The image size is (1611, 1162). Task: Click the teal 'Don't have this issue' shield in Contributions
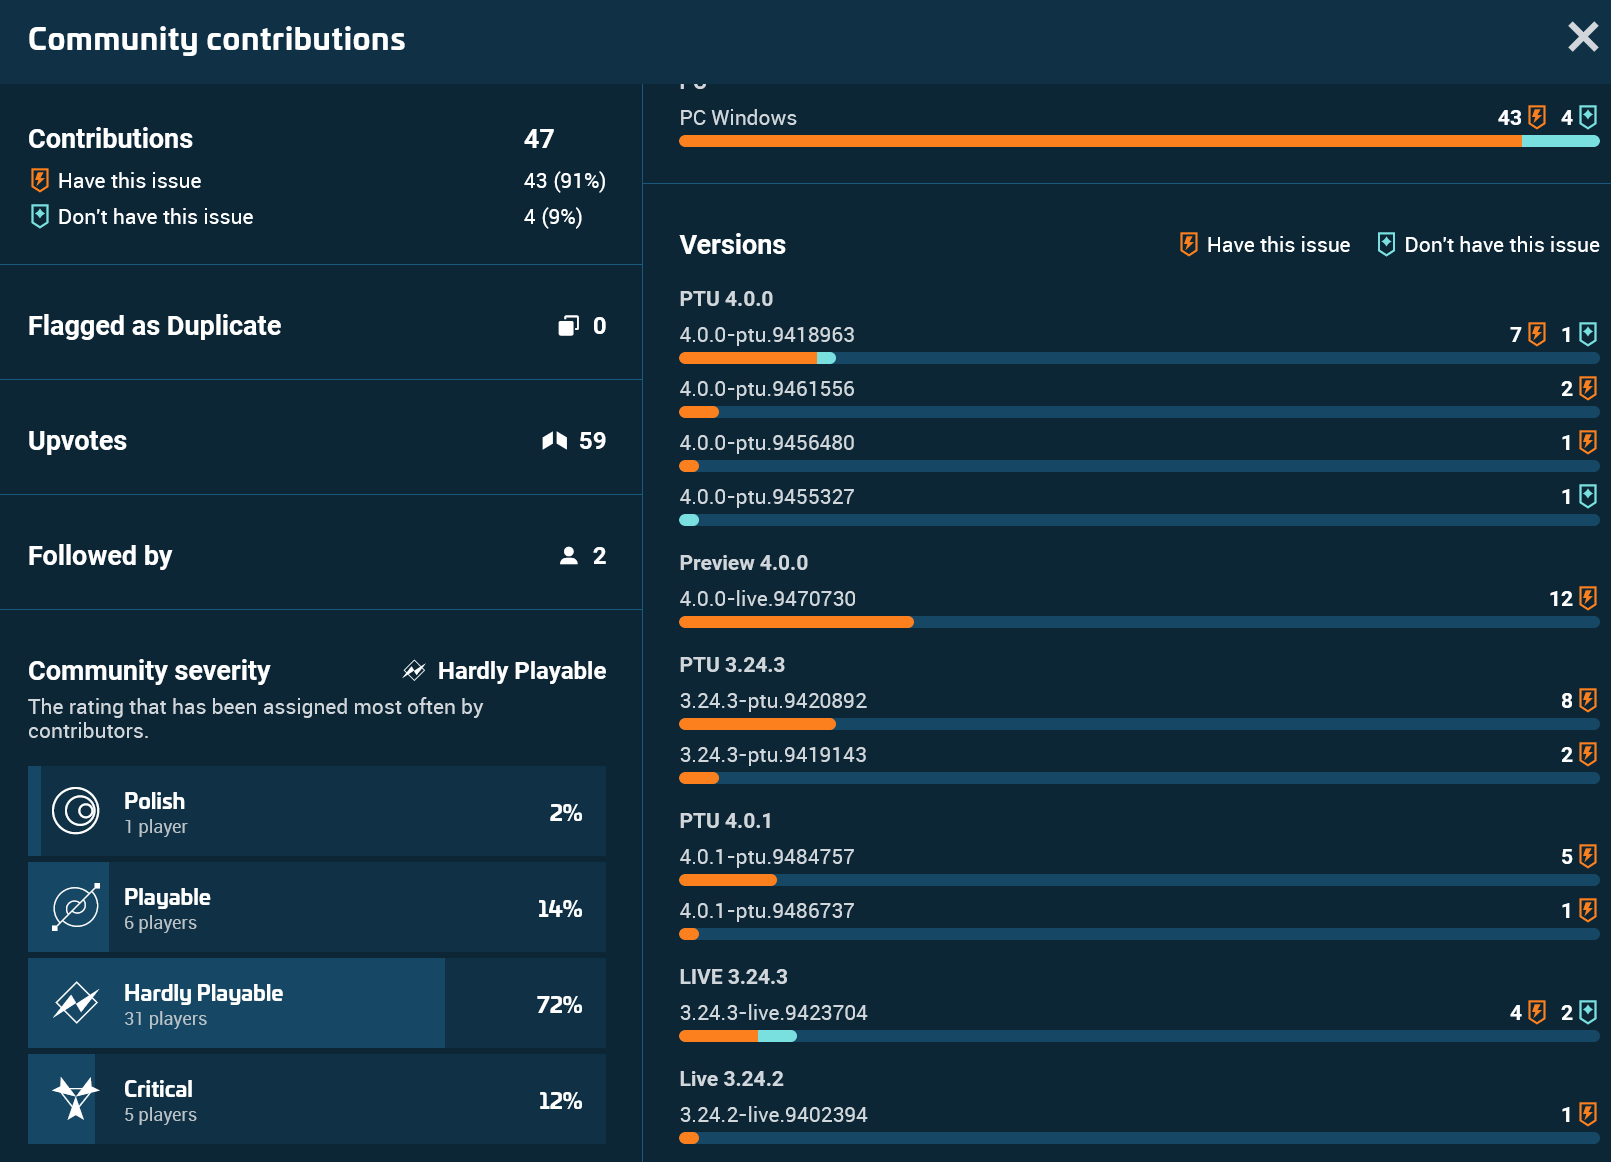tap(40, 216)
